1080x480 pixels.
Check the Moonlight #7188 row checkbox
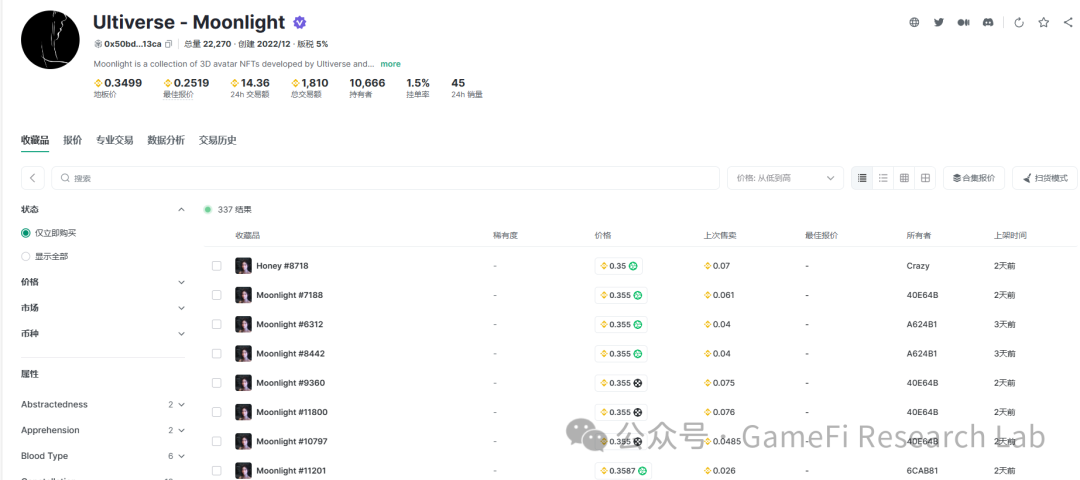point(217,295)
